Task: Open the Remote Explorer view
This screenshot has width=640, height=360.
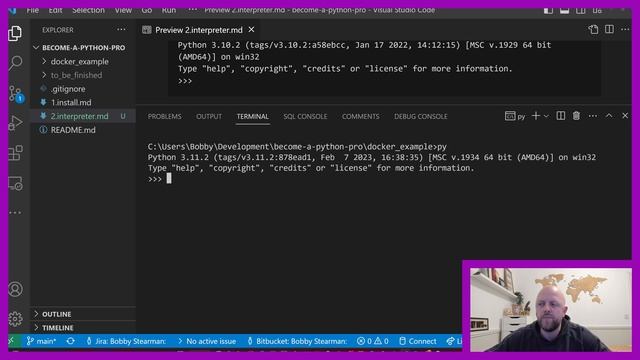Action: [x=15, y=183]
